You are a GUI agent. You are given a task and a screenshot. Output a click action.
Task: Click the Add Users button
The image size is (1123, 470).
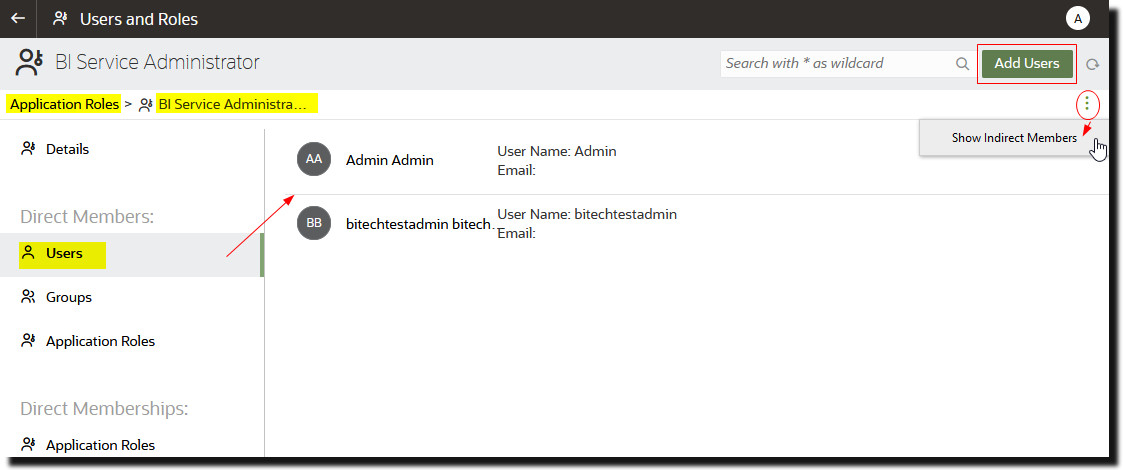(x=1026, y=64)
